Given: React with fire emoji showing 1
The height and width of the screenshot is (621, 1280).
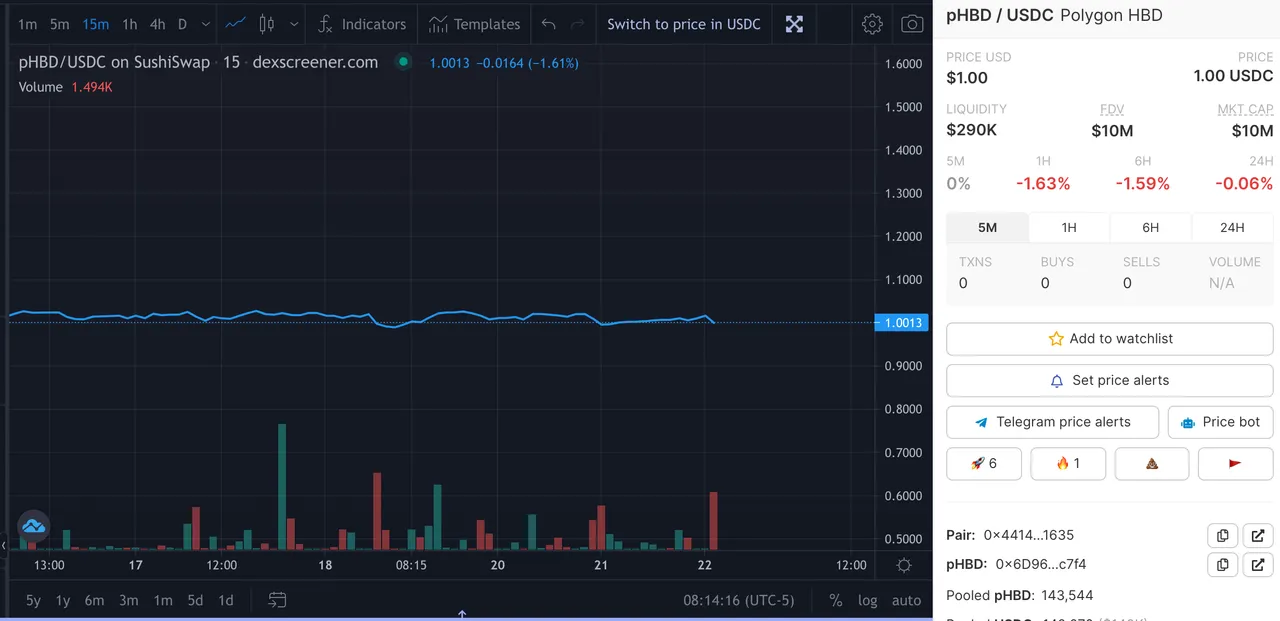Looking at the screenshot, I should coord(1068,464).
